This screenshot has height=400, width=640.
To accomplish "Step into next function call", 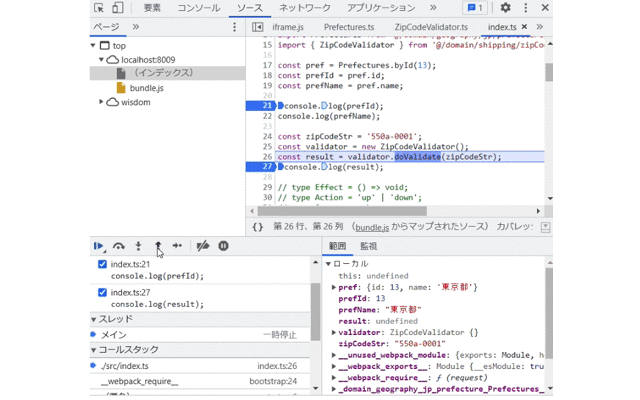I will [x=138, y=246].
